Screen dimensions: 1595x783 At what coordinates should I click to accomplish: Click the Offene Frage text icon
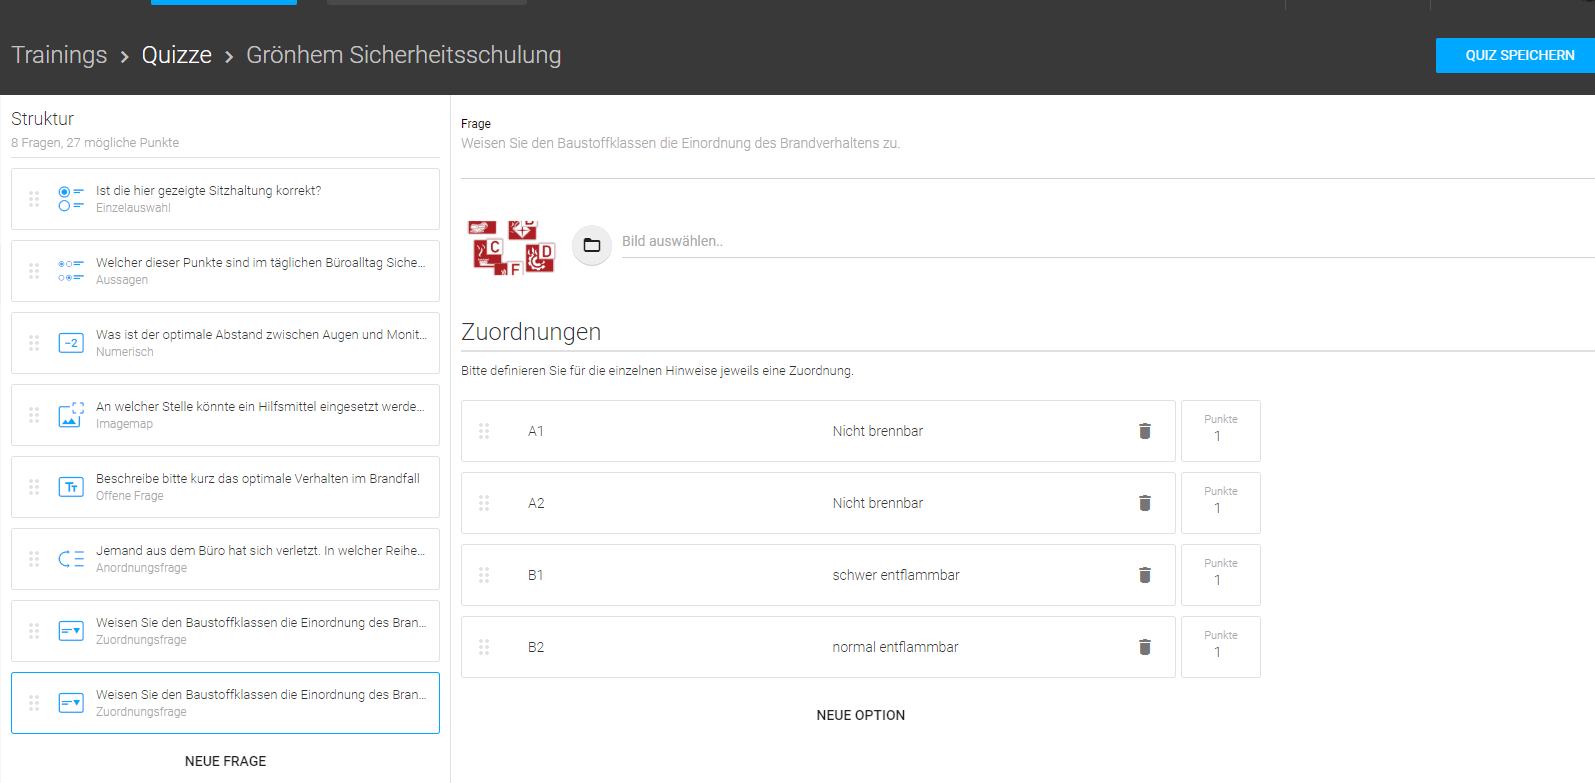71,487
